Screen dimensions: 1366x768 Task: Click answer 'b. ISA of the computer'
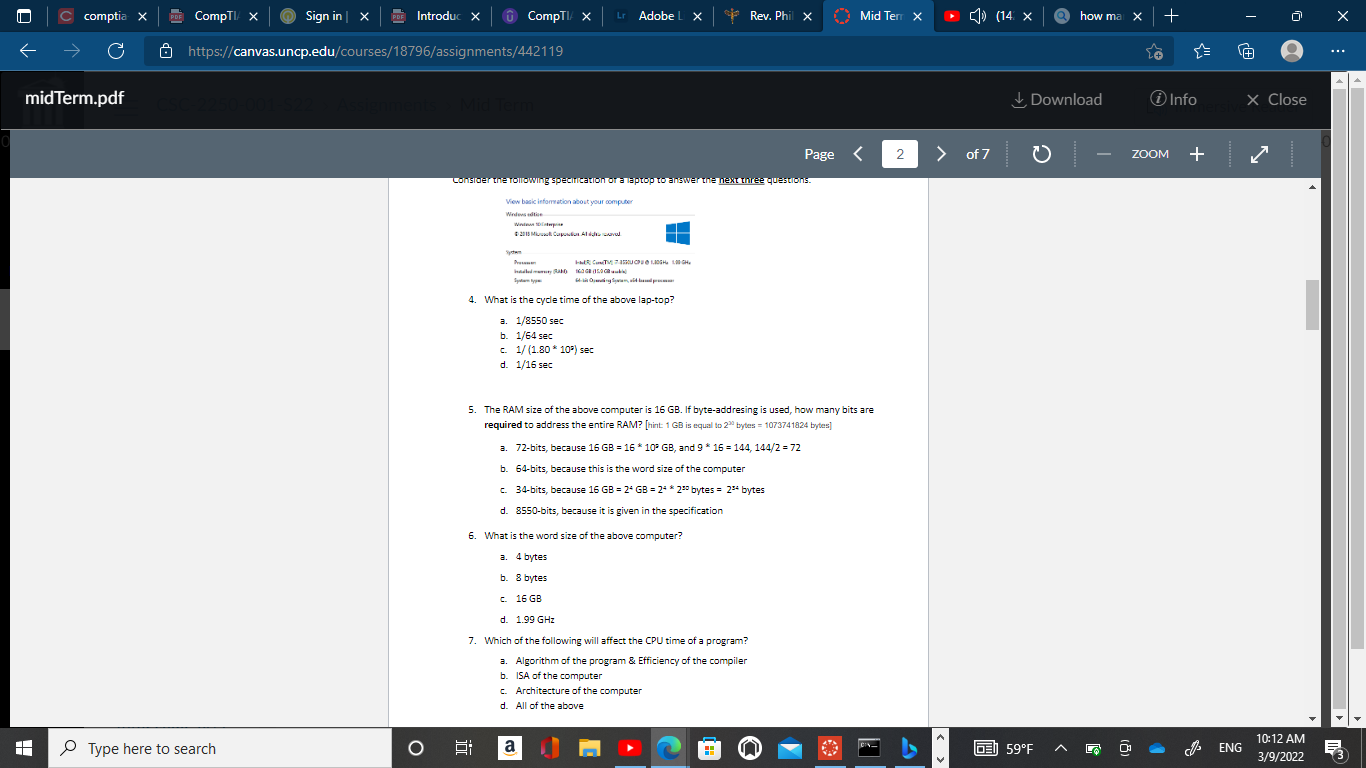[550, 676]
